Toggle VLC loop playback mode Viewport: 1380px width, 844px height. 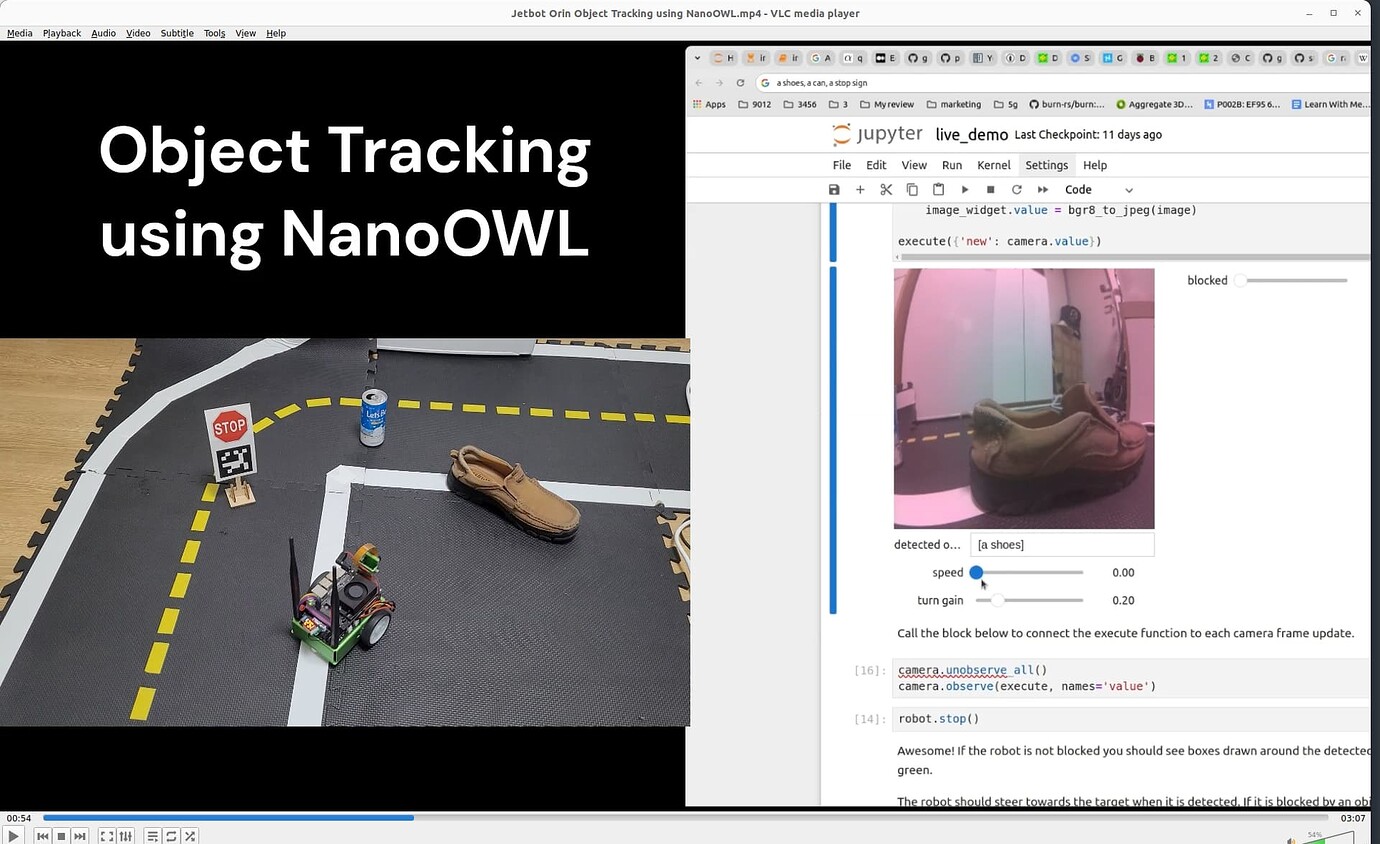pos(171,836)
